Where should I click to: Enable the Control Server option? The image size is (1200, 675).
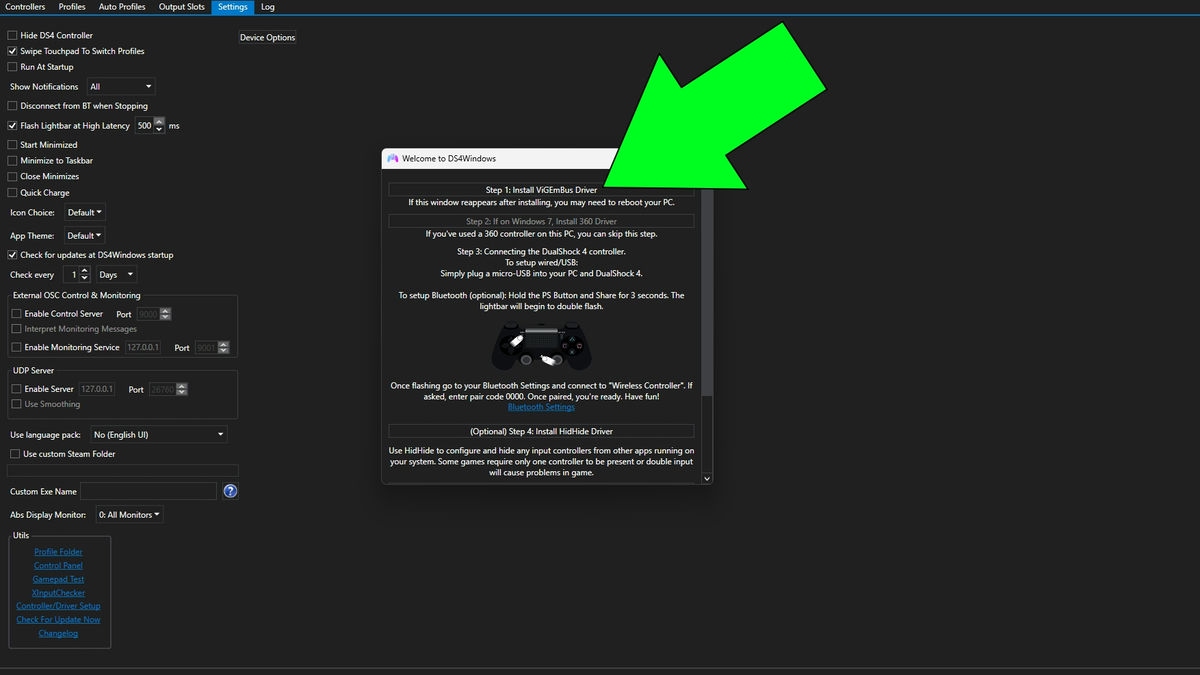click(x=15, y=313)
